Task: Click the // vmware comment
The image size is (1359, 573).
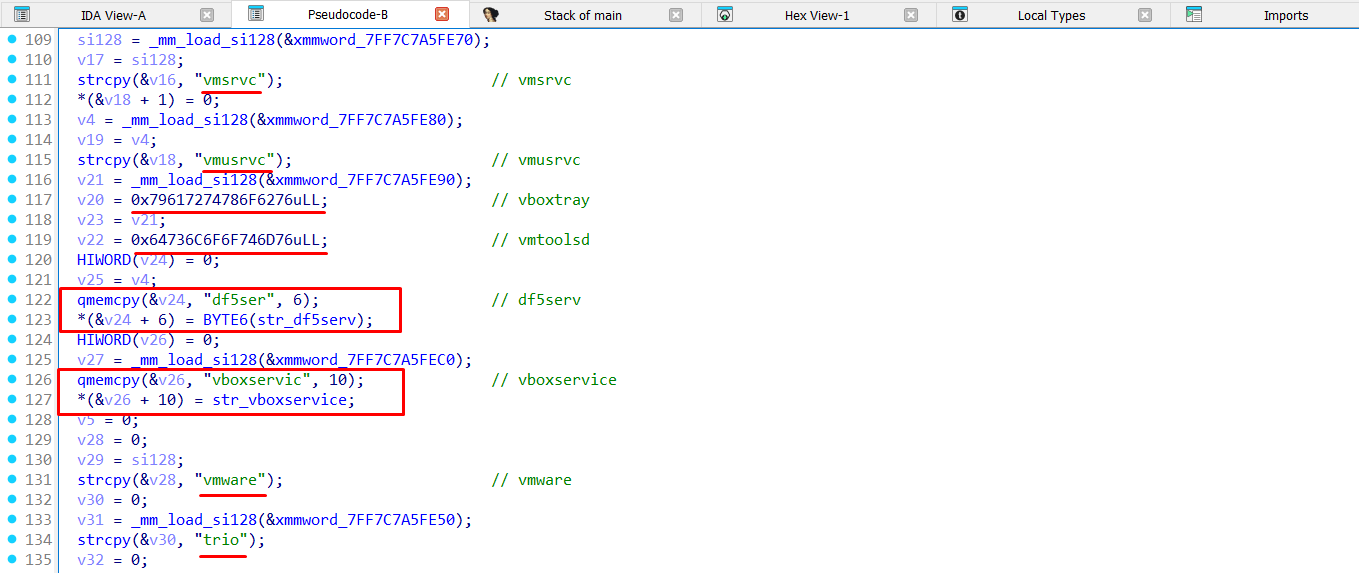Action: [532, 480]
